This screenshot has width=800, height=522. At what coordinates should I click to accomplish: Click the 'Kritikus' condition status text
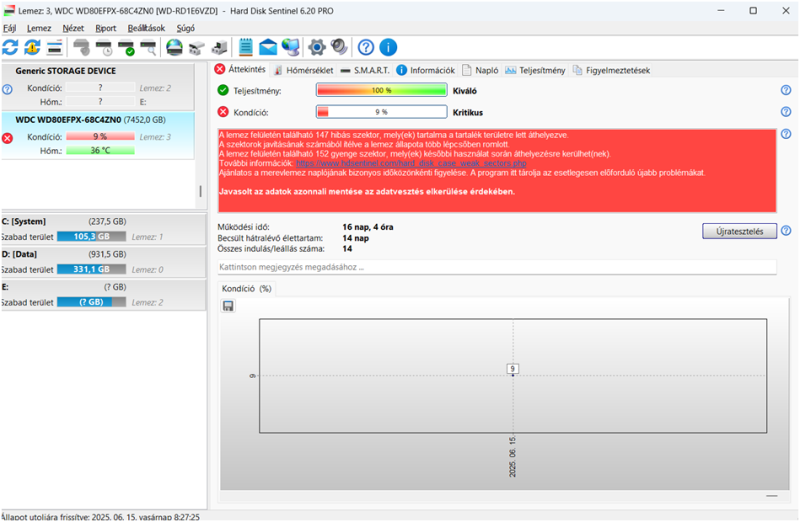(x=468, y=112)
